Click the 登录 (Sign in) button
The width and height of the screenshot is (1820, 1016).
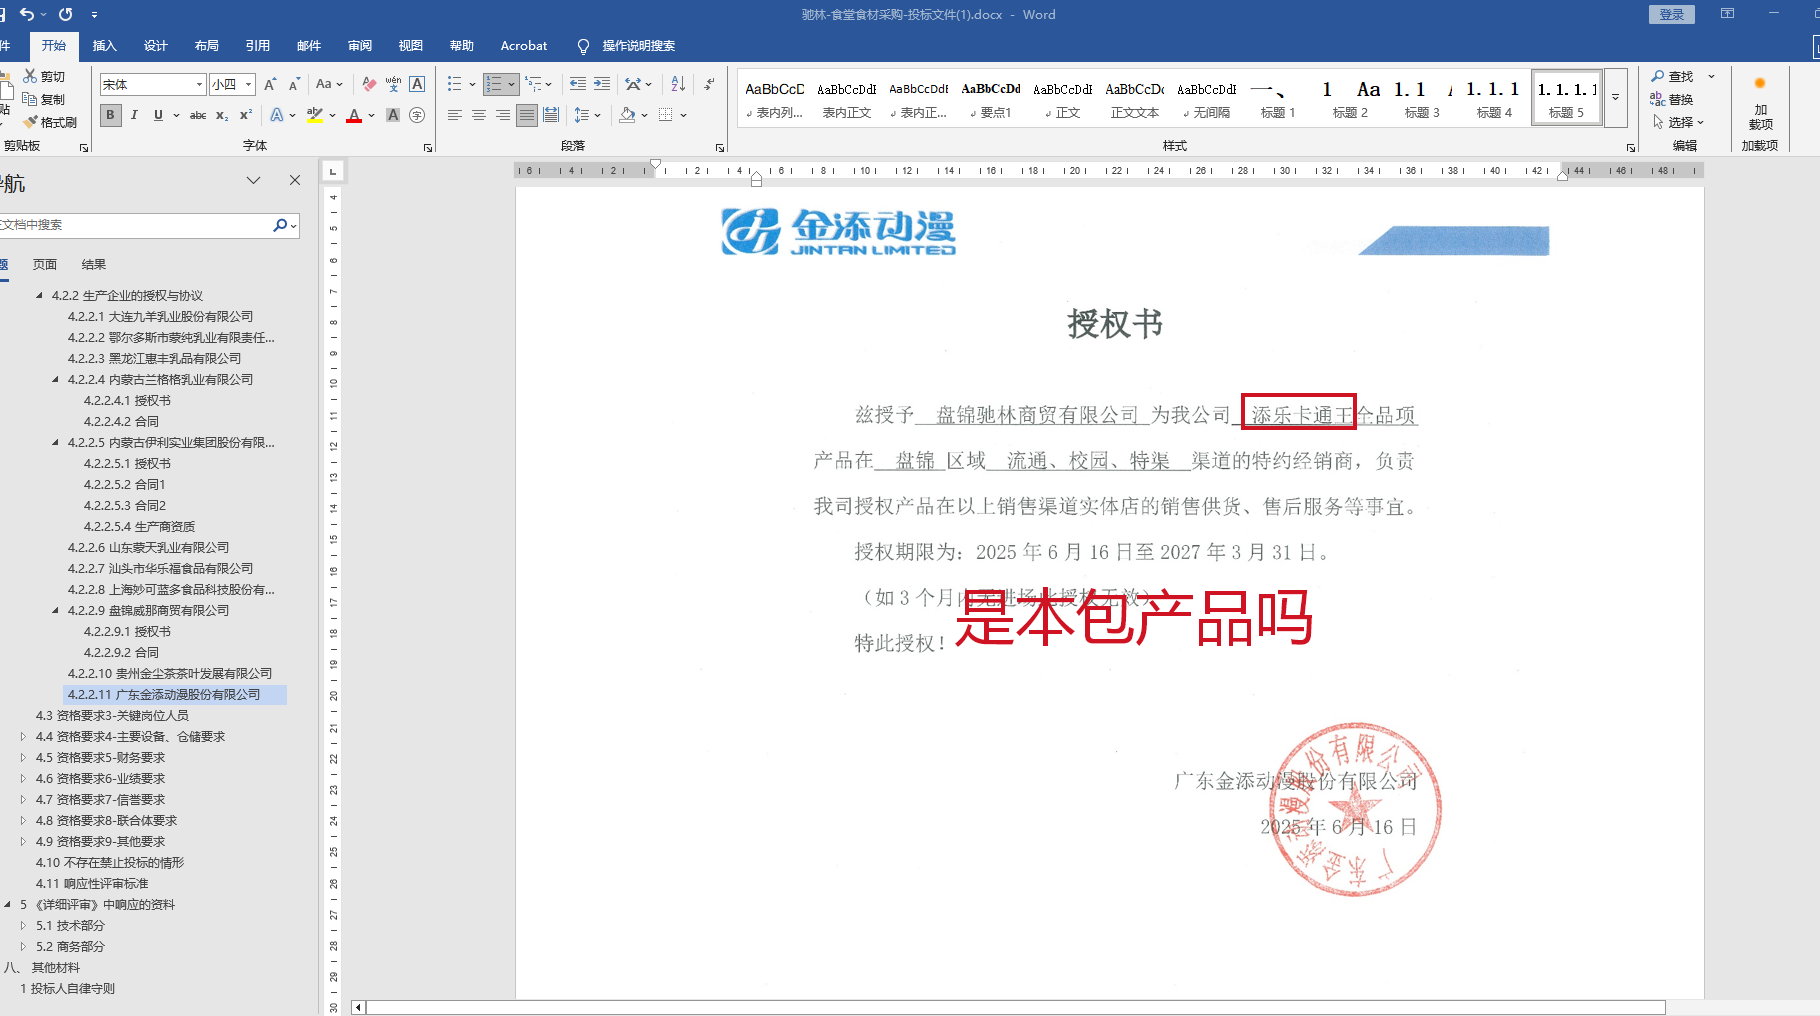[x=1672, y=14]
